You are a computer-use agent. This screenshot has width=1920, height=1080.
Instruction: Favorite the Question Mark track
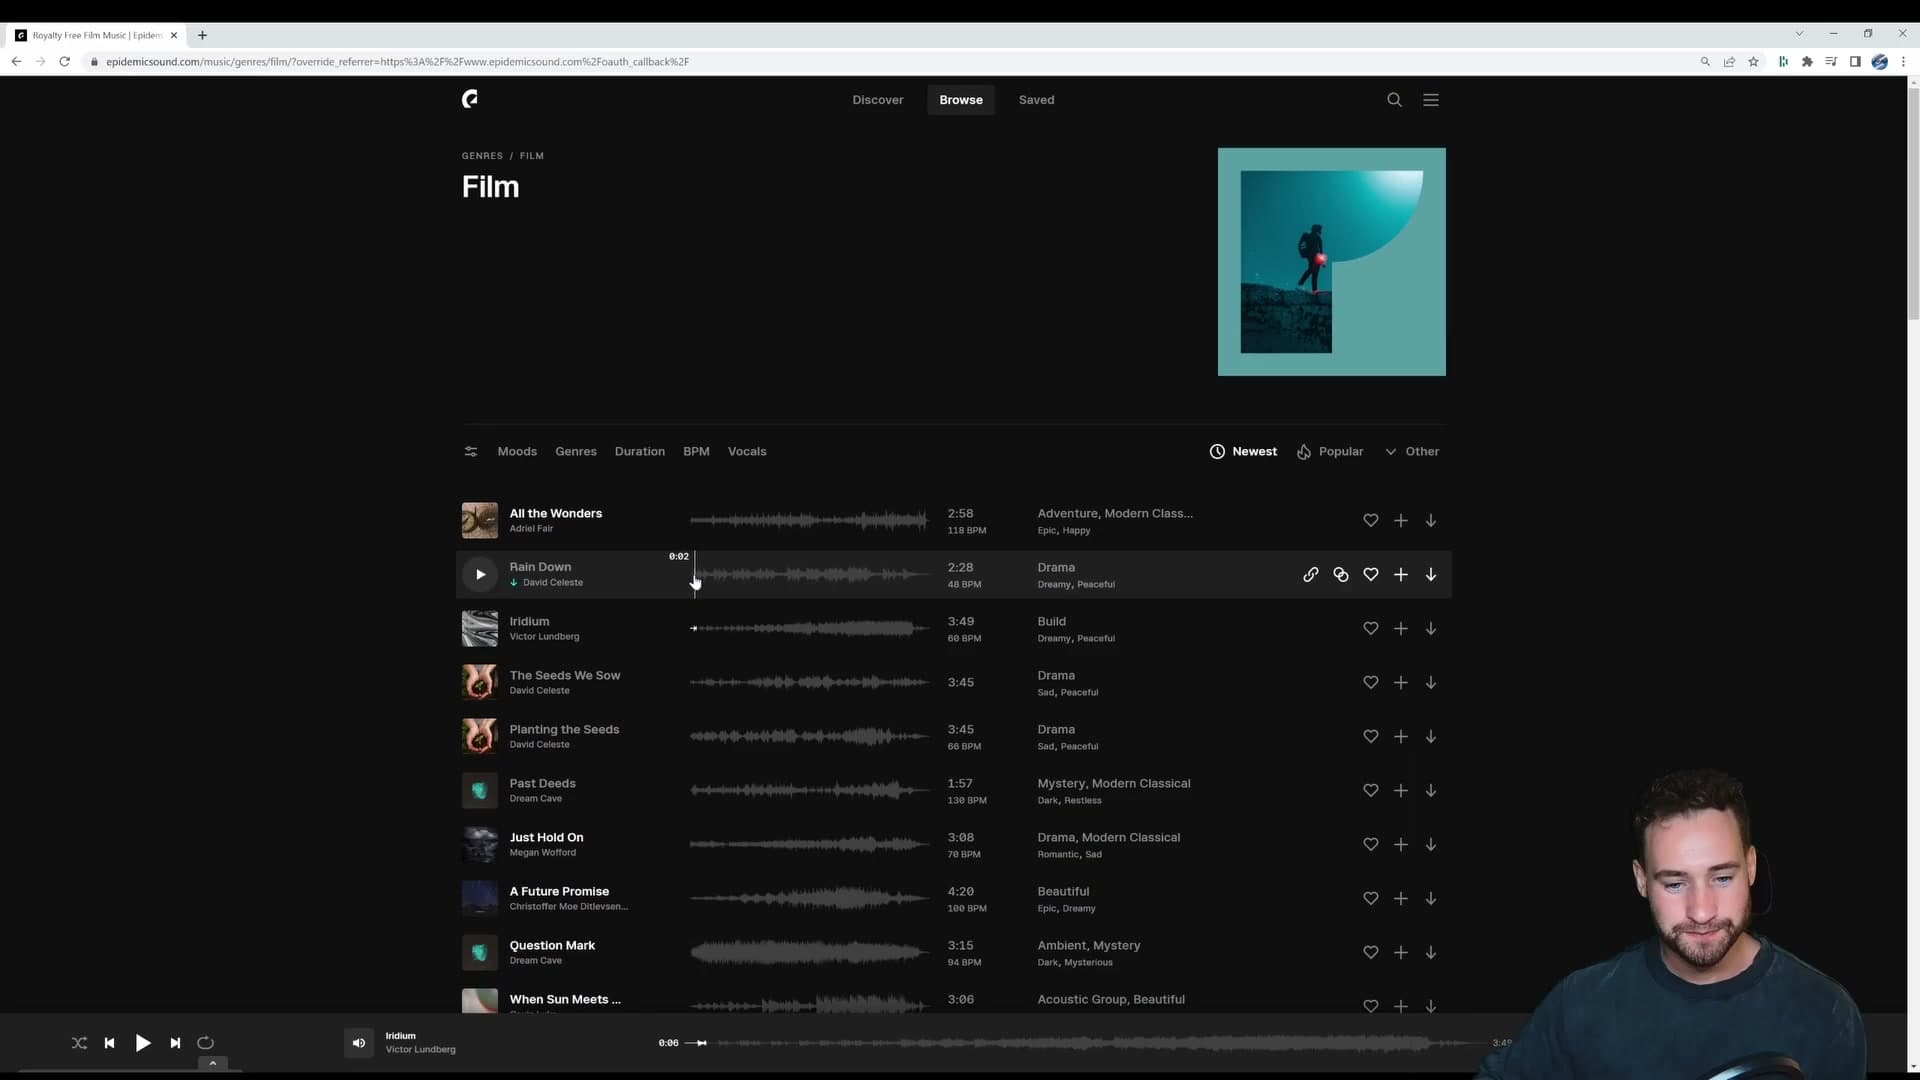pos(1371,952)
